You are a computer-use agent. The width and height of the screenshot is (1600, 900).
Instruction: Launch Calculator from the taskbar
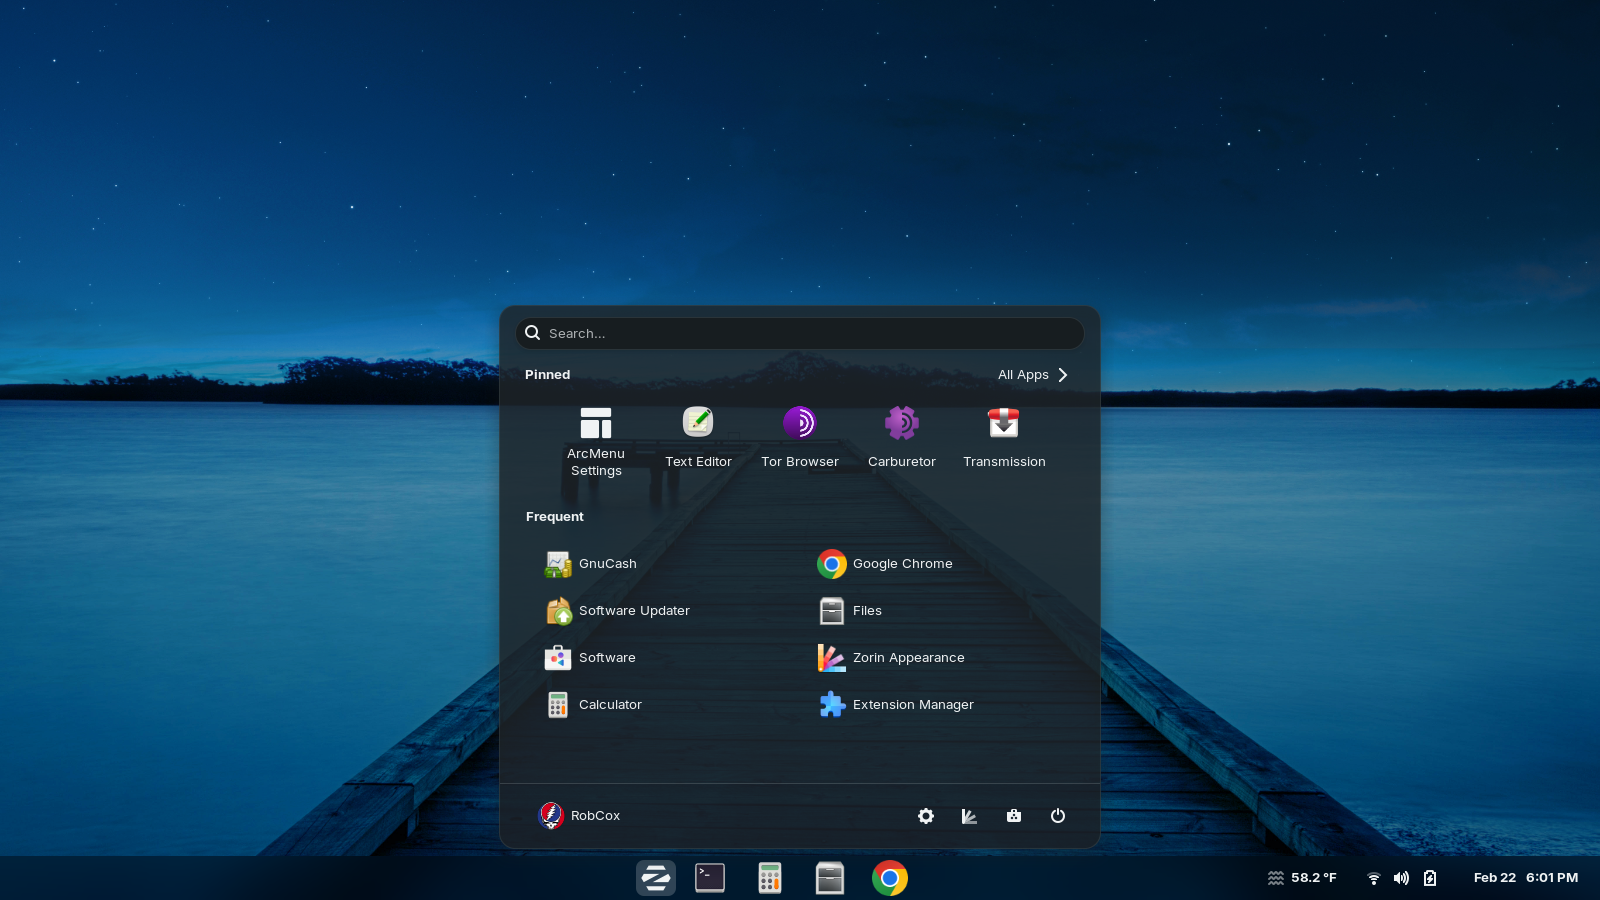tap(769, 879)
